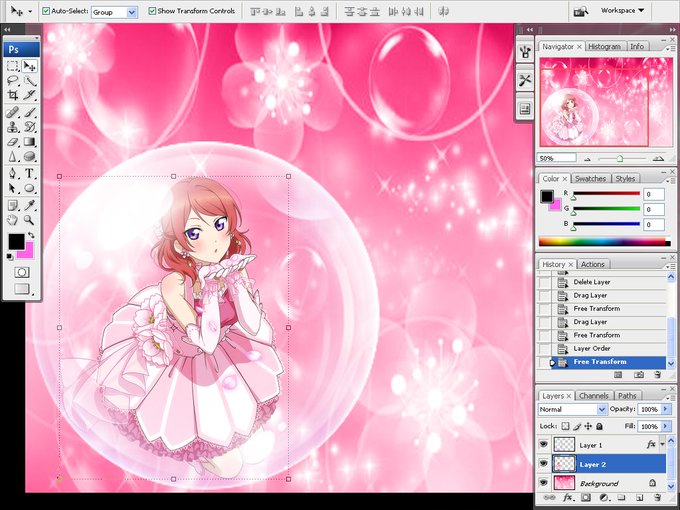Select the Lasso tool

(x=13, y=81)
